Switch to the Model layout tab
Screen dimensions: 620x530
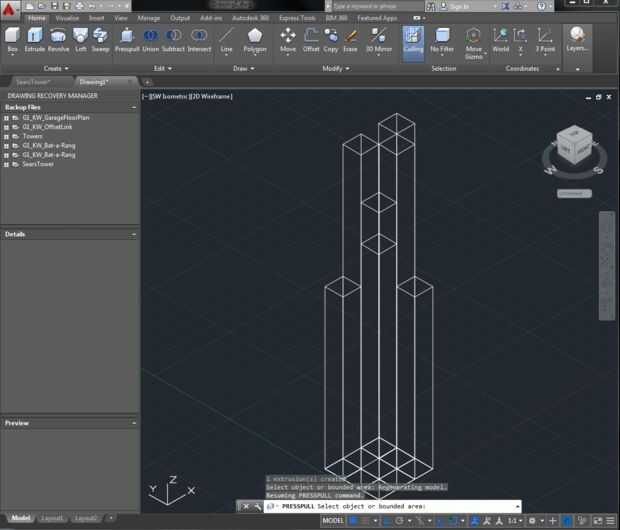(21, 518)
